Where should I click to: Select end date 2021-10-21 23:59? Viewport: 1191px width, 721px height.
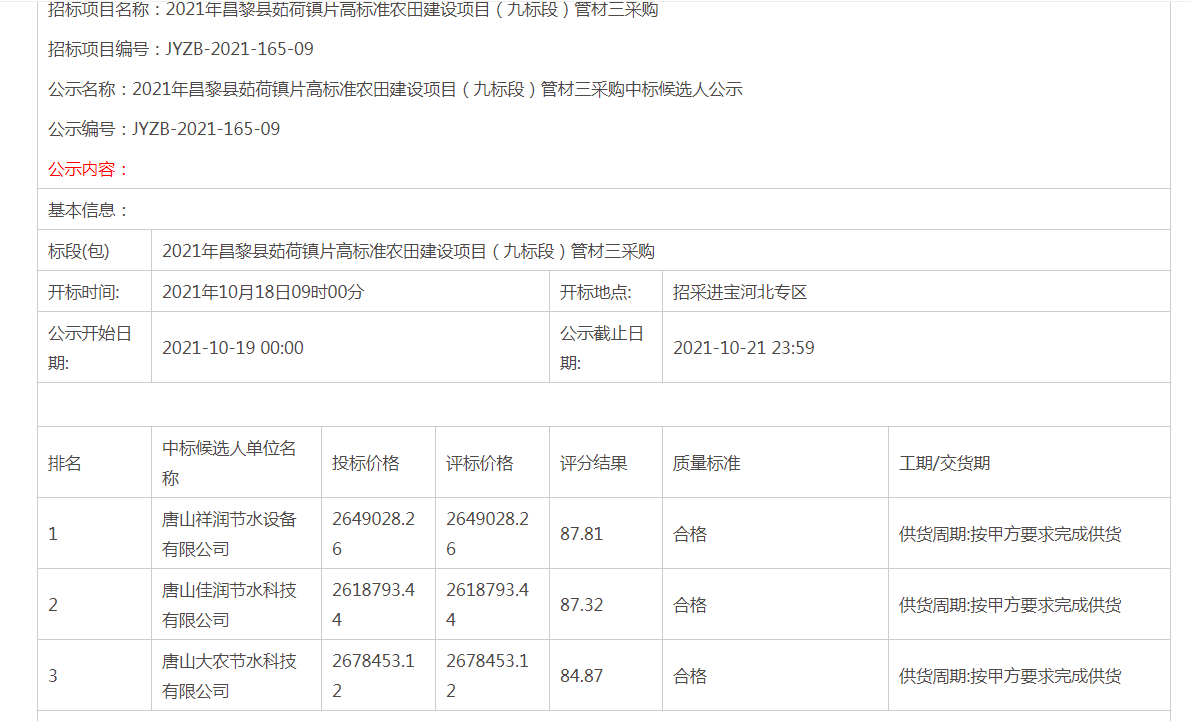click(x=744, y=348)
